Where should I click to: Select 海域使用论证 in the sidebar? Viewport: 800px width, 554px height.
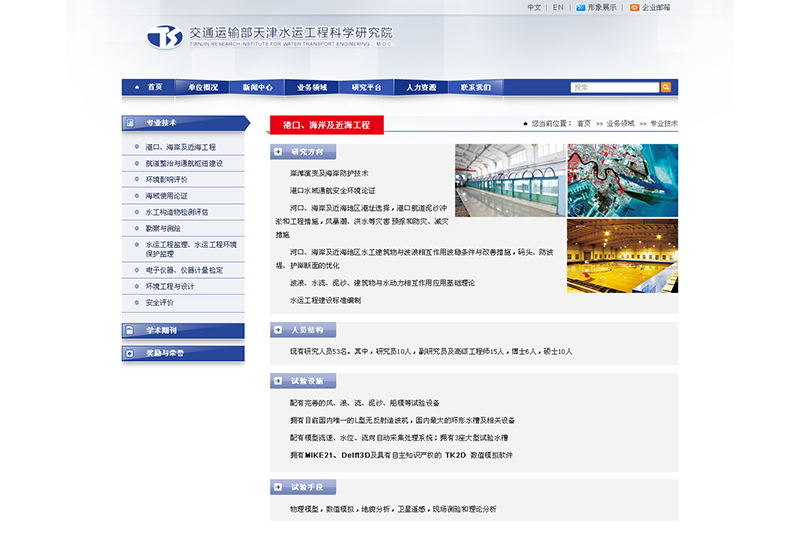[166, 196]
